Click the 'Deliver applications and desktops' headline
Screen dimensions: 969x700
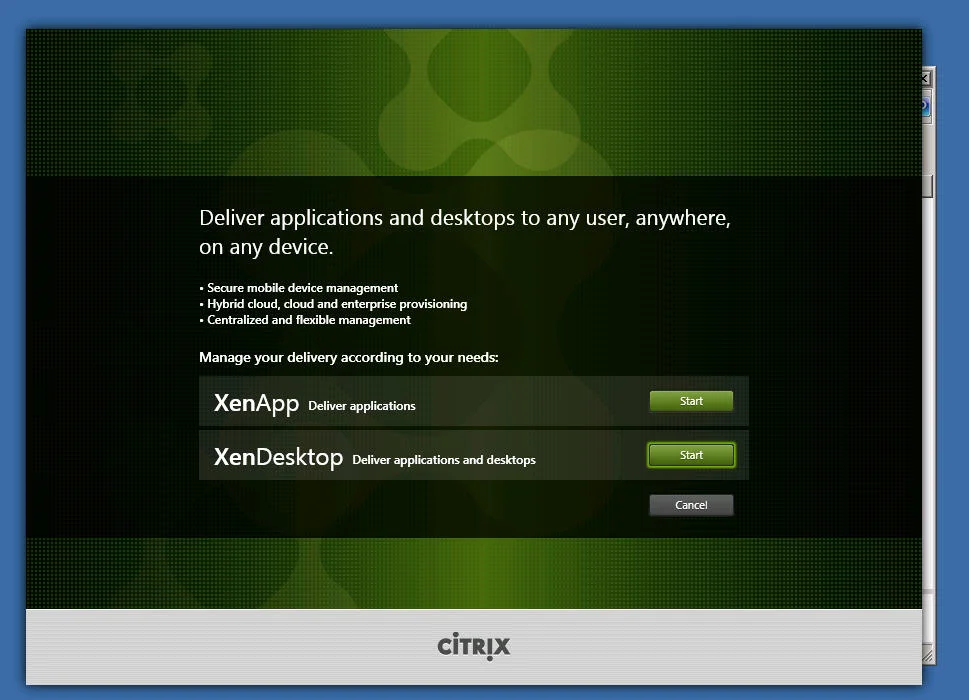click(x=465, y=232)
